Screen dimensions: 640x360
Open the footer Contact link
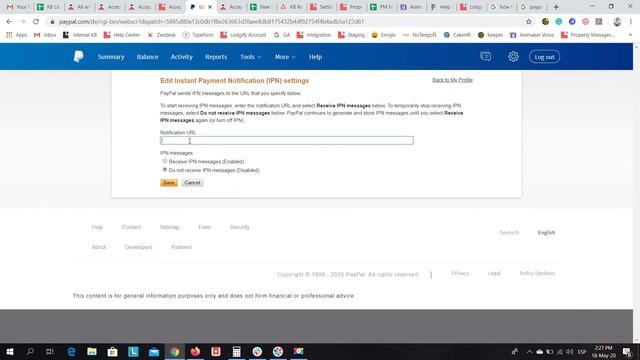pos(131,227)
